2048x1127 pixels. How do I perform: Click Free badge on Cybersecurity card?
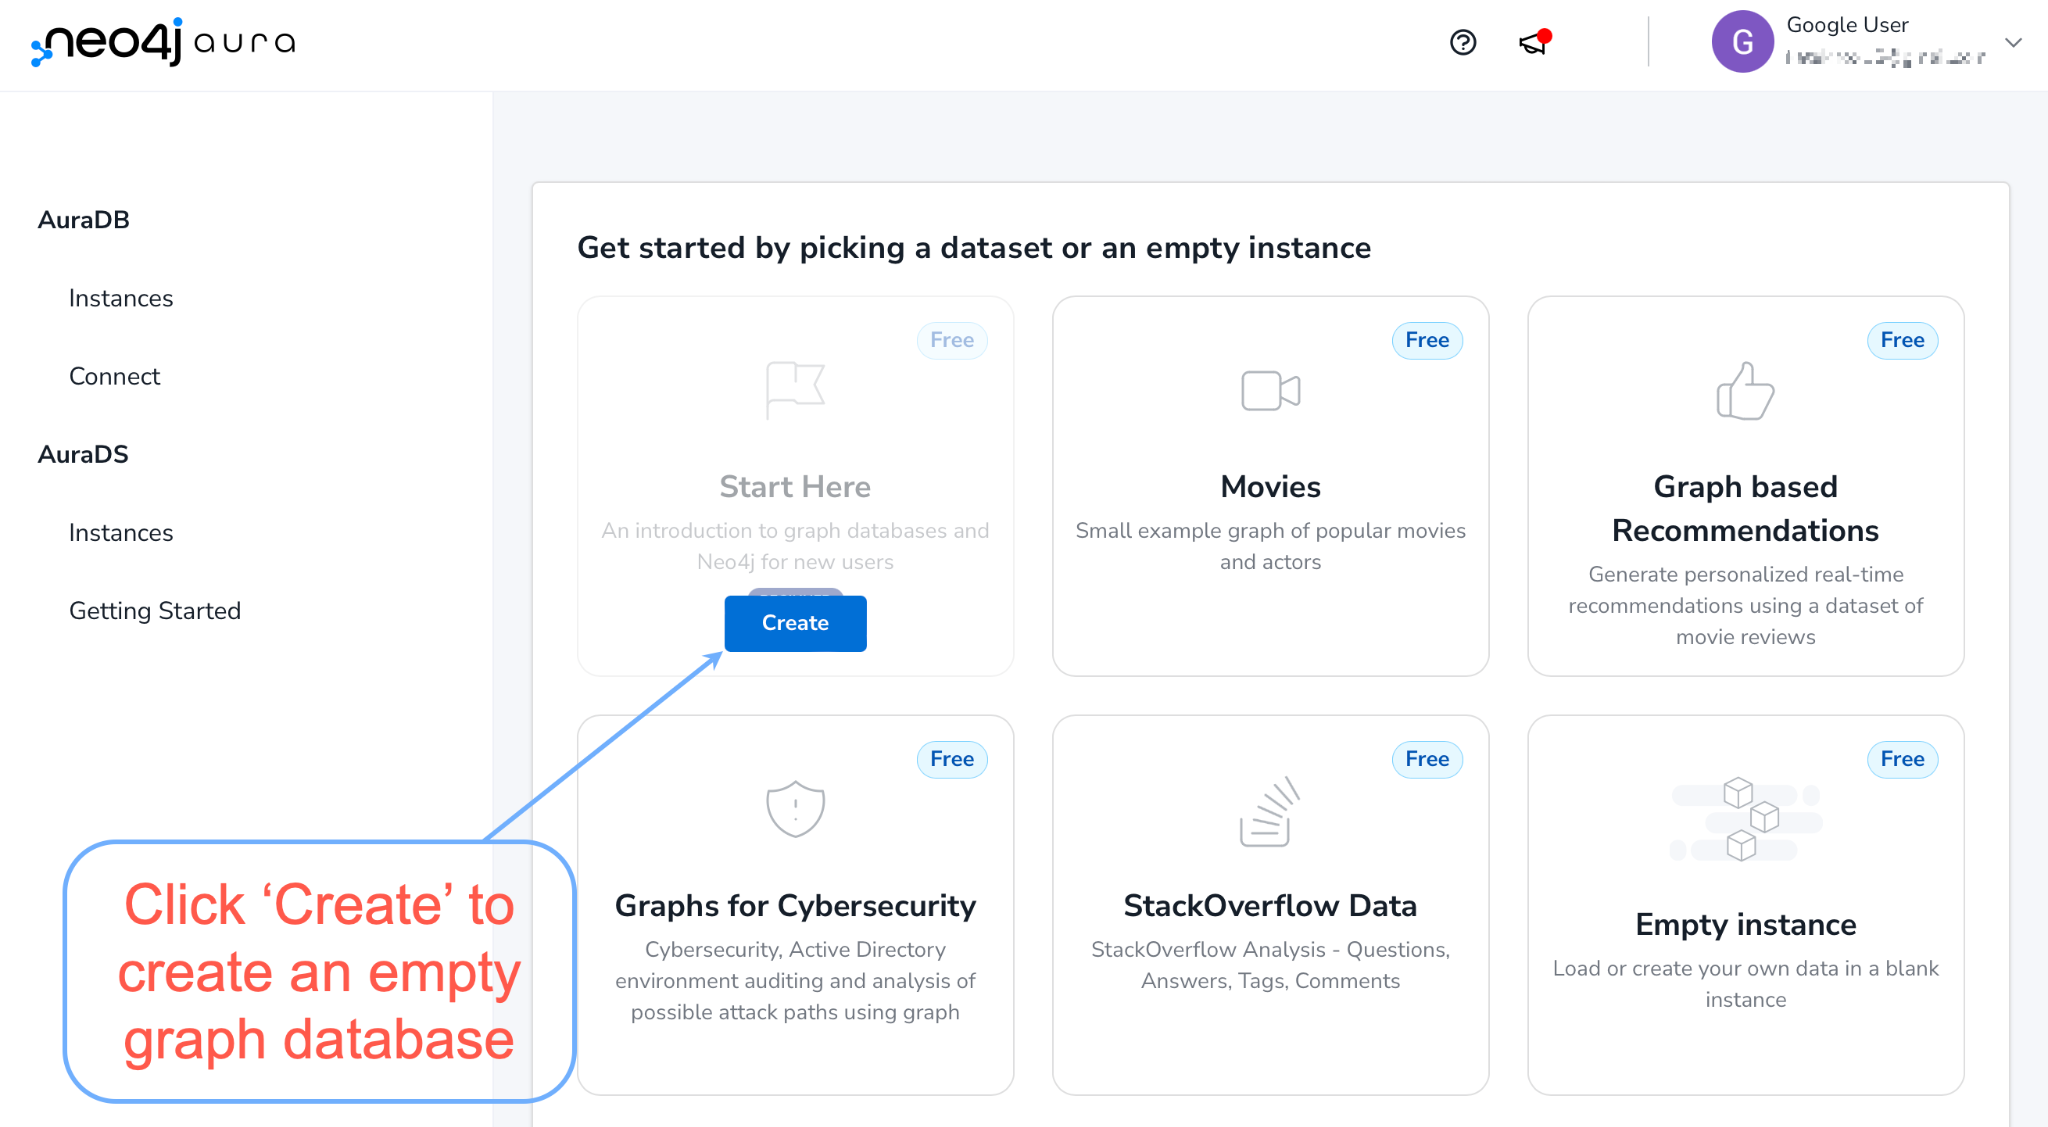click(952, 759)
